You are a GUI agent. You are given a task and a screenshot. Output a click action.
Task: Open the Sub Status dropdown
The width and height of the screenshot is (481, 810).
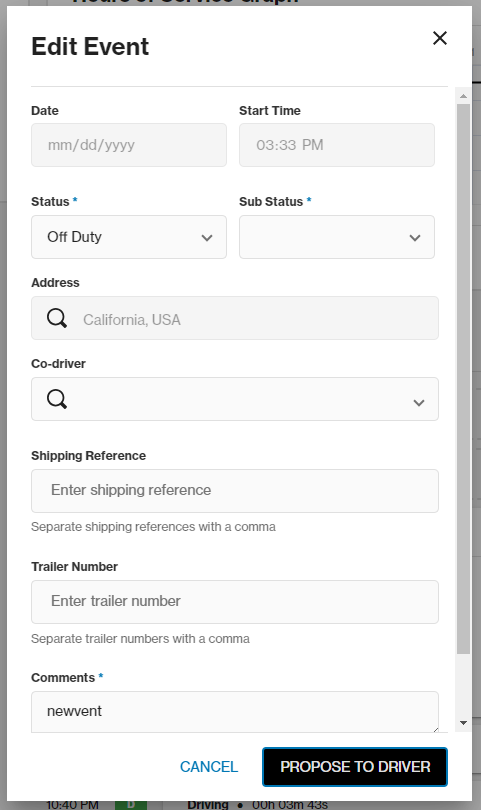(x=337, y=237)
